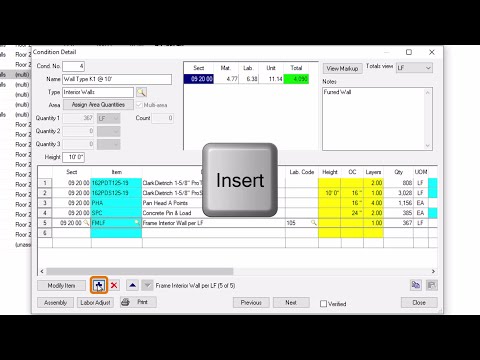Click description Concrete Pin & Load
The width and height of the screenshot is (480, 360).
(x=167, y=213)
